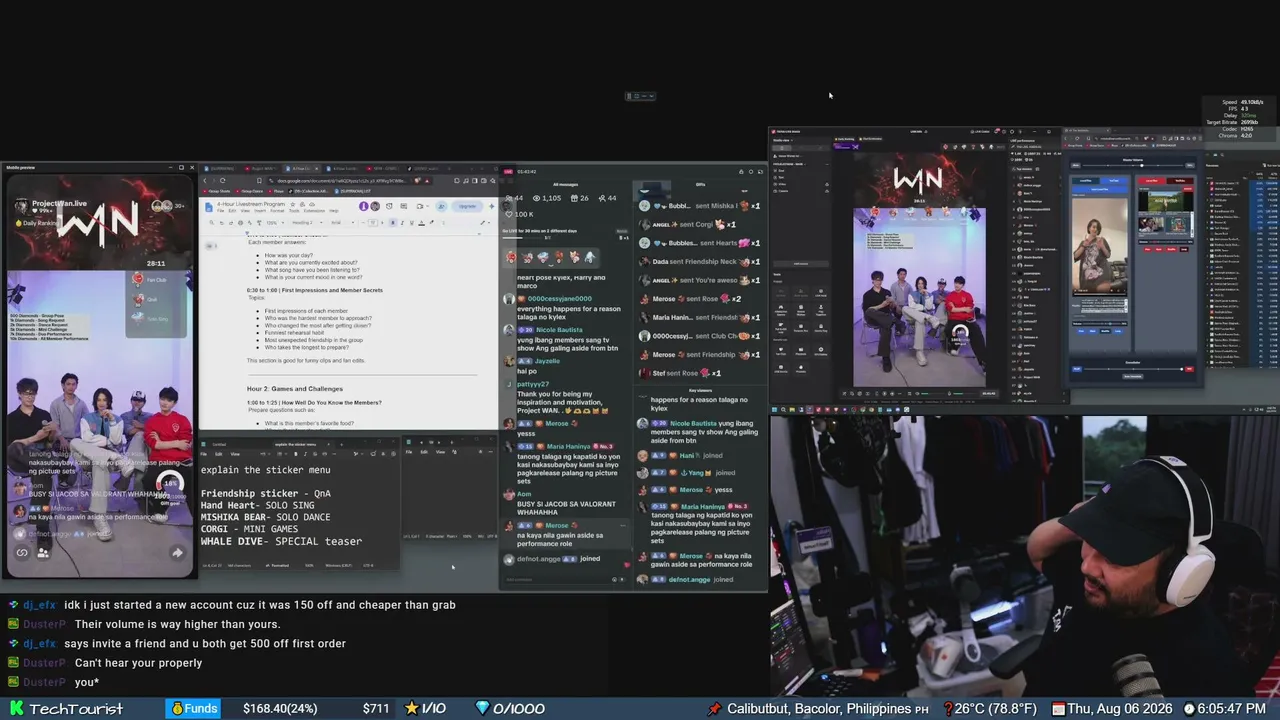The image size is (1280, 720).
Task: Click the diamond 0/1000 counter
Action: click(x=510, y=709)
